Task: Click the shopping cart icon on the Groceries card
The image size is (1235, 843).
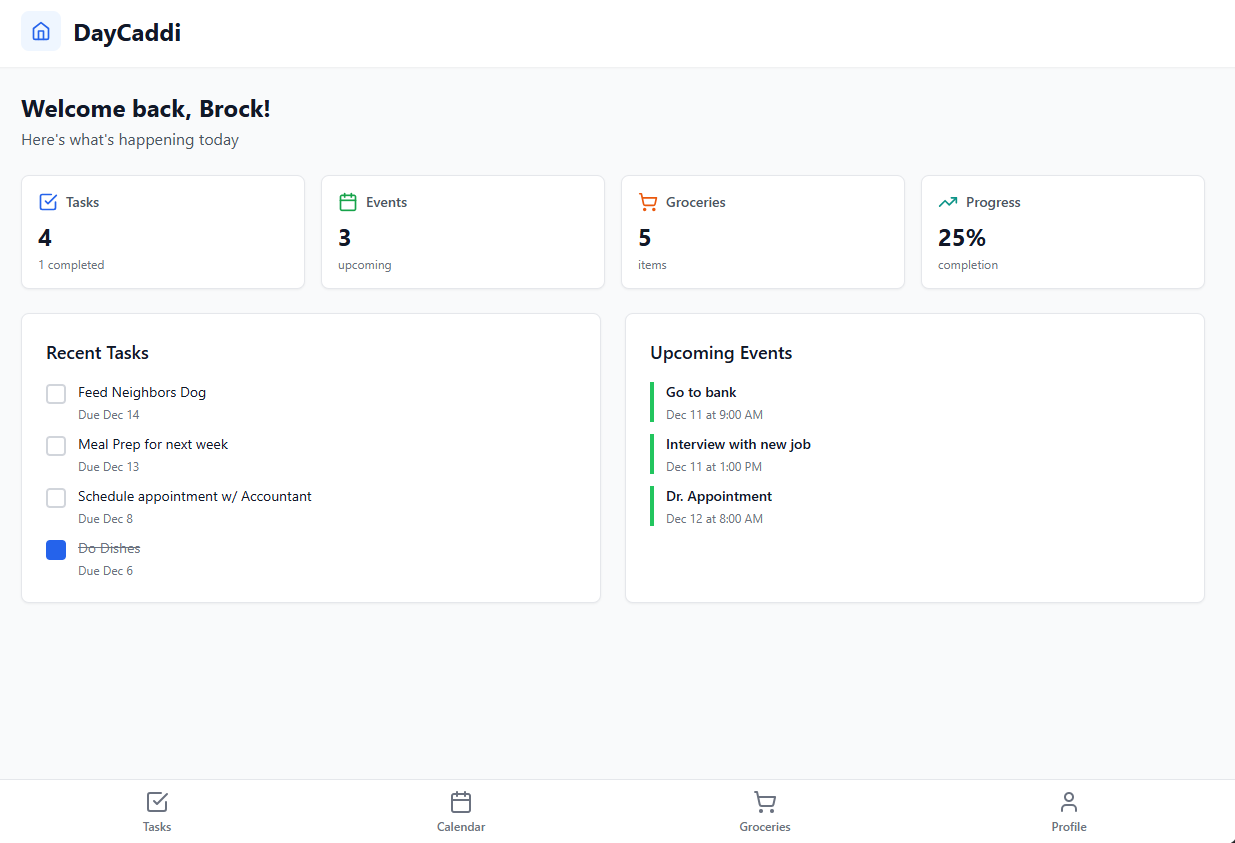Action: [x=647, y=201]
